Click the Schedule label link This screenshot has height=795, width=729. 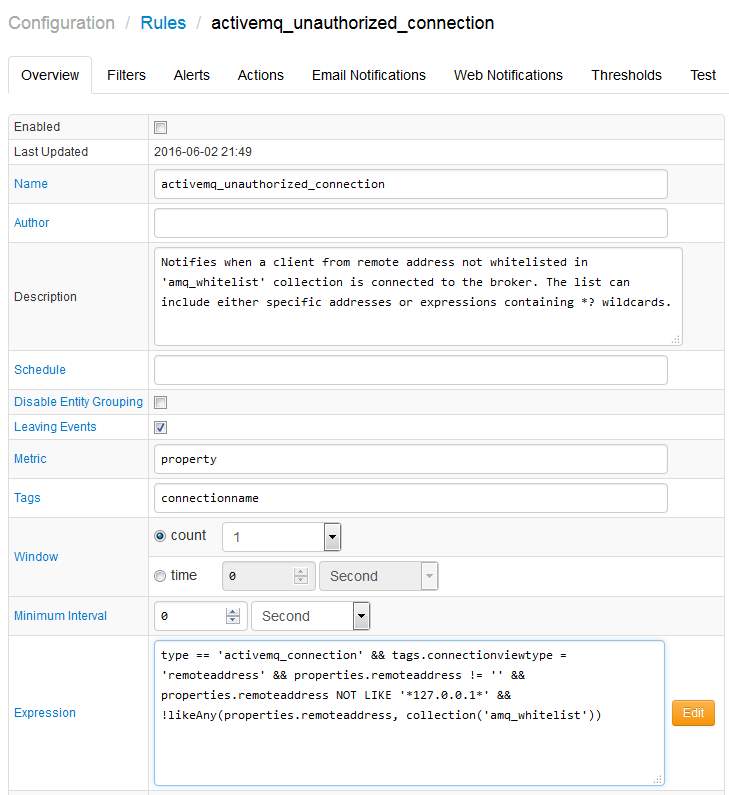pos(40,370)
